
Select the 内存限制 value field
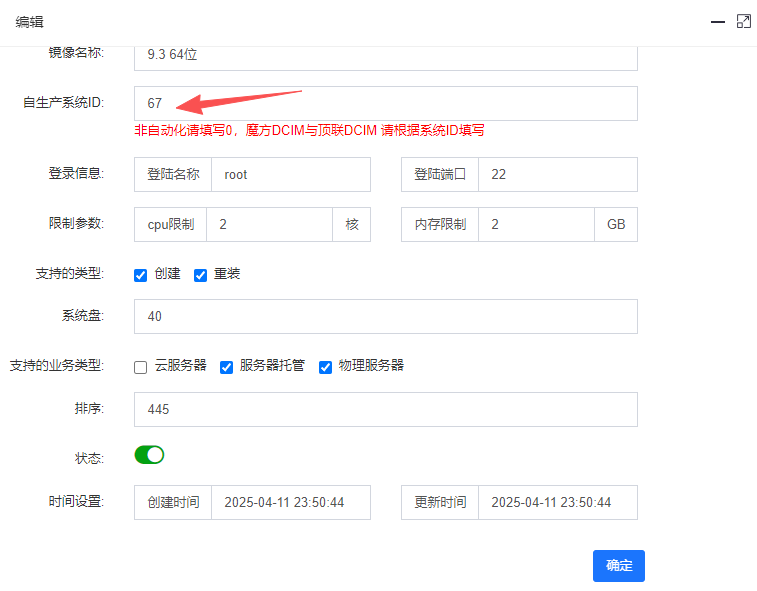pyautogui.click(x=535, y=225)
